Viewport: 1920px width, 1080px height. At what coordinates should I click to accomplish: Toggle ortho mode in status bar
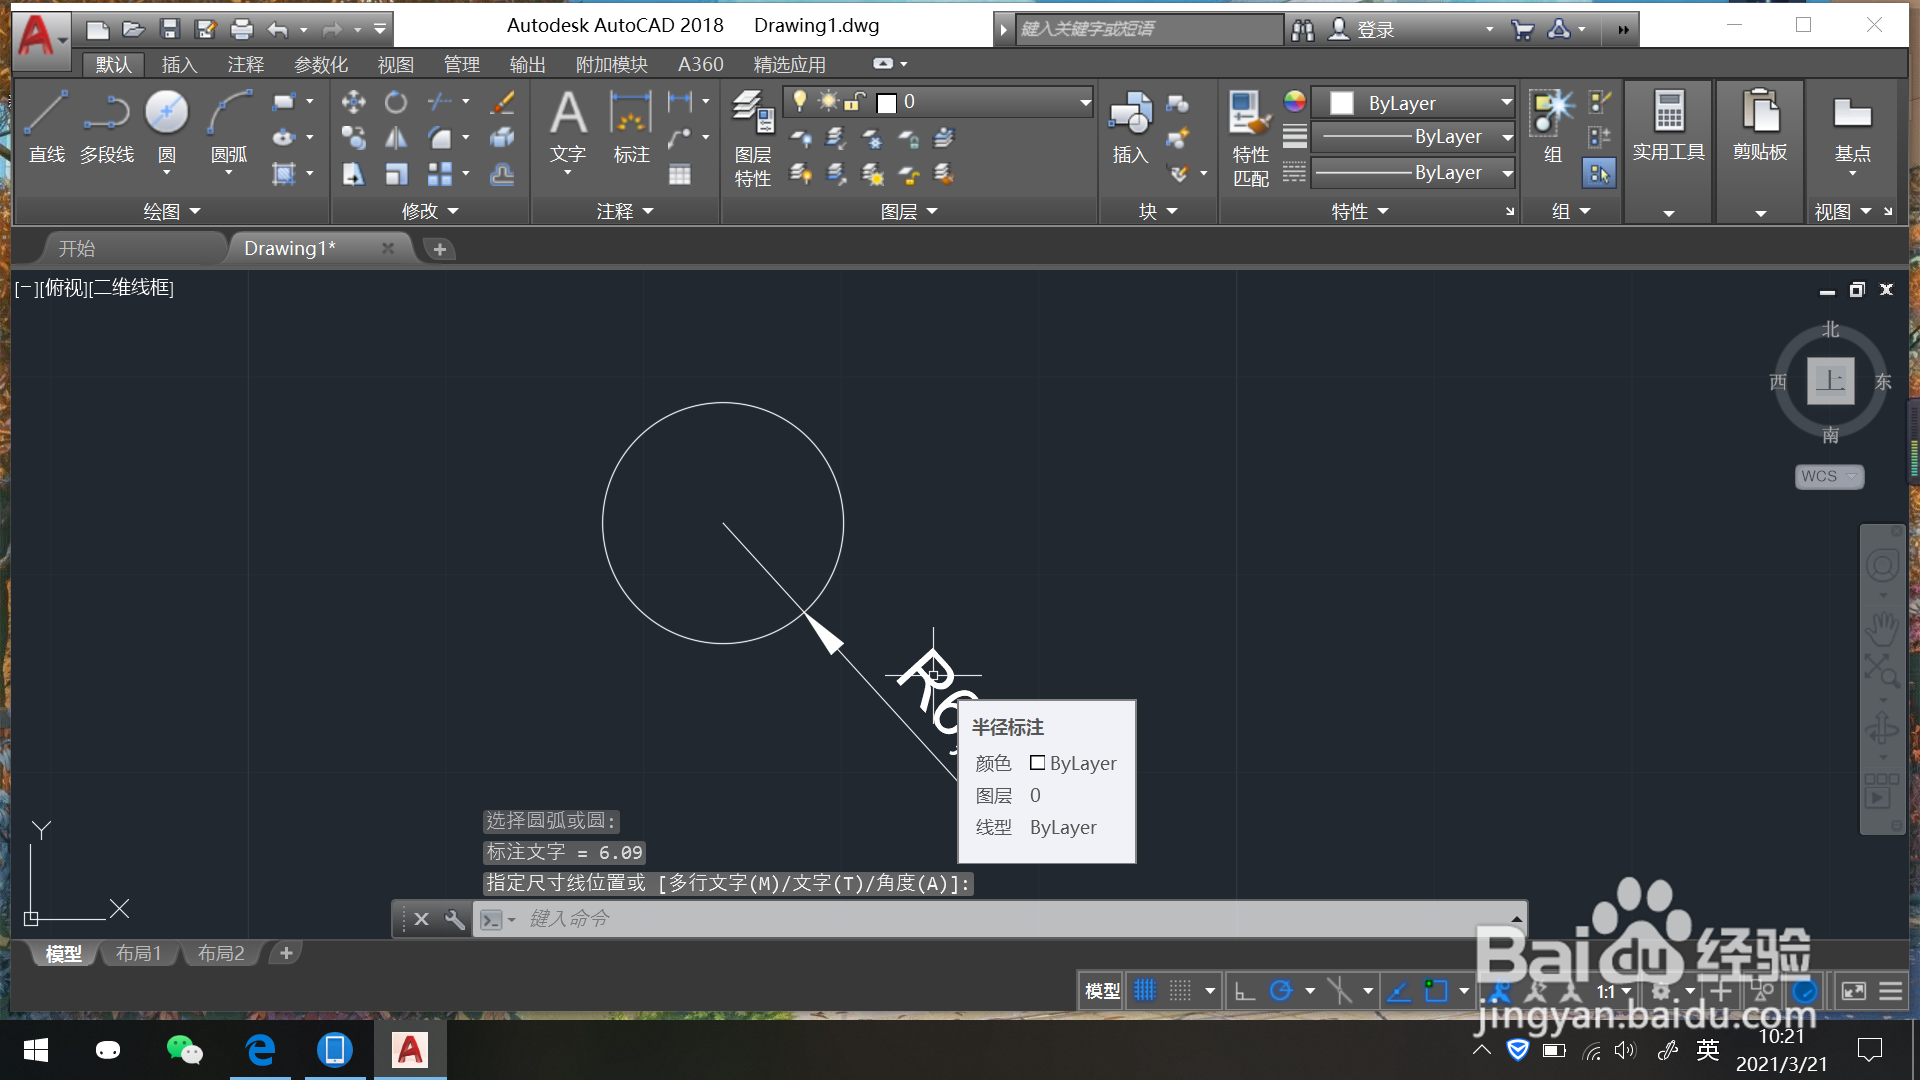tap(1245, 991)
